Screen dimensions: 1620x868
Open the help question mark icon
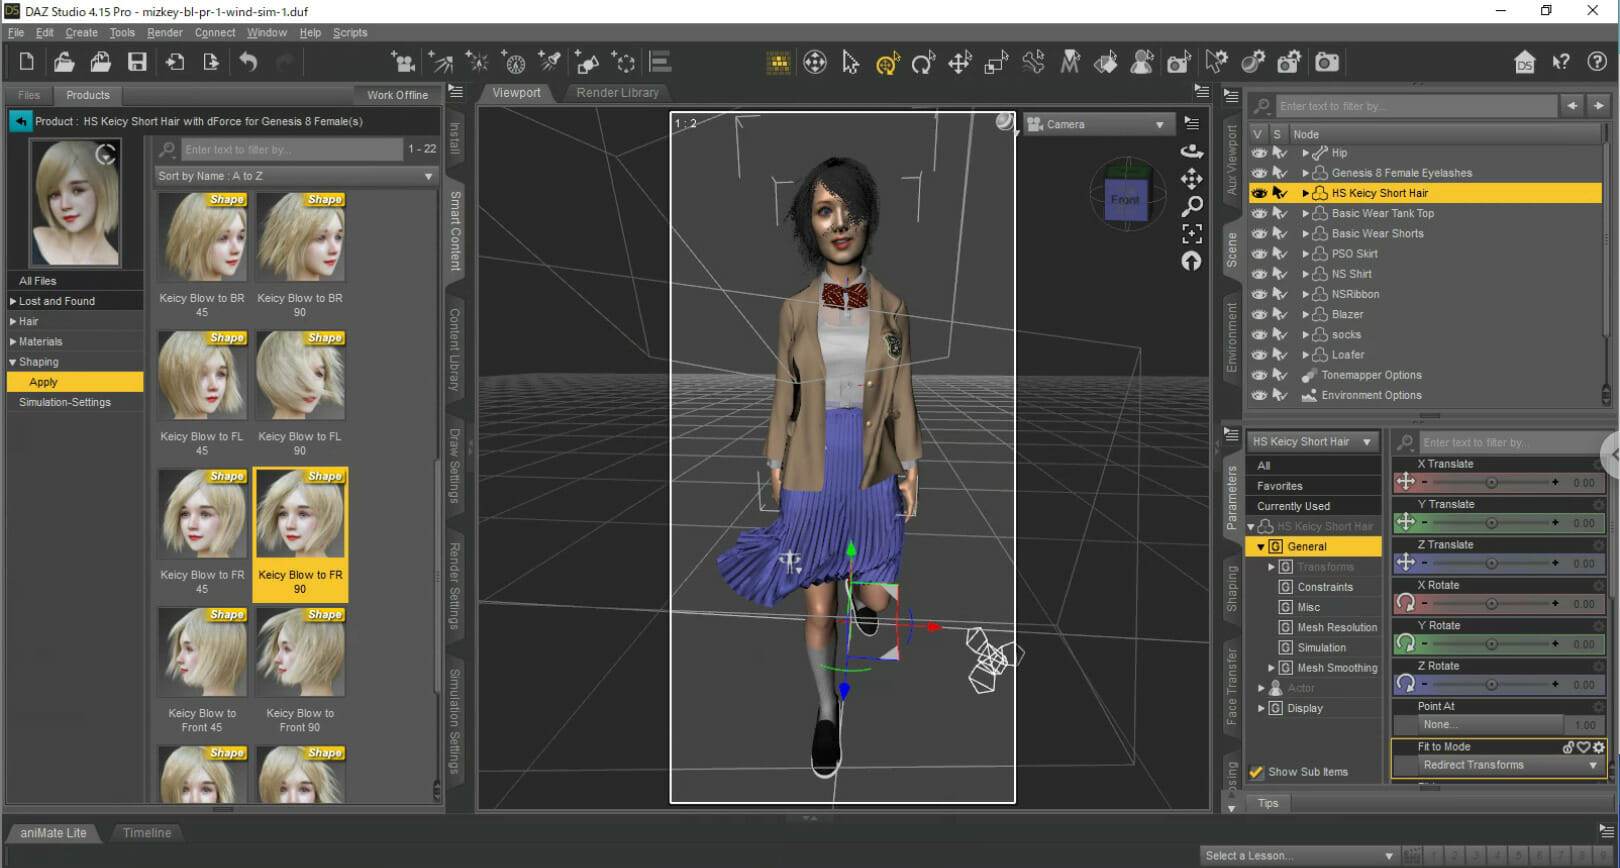(x=1598, y=62)
